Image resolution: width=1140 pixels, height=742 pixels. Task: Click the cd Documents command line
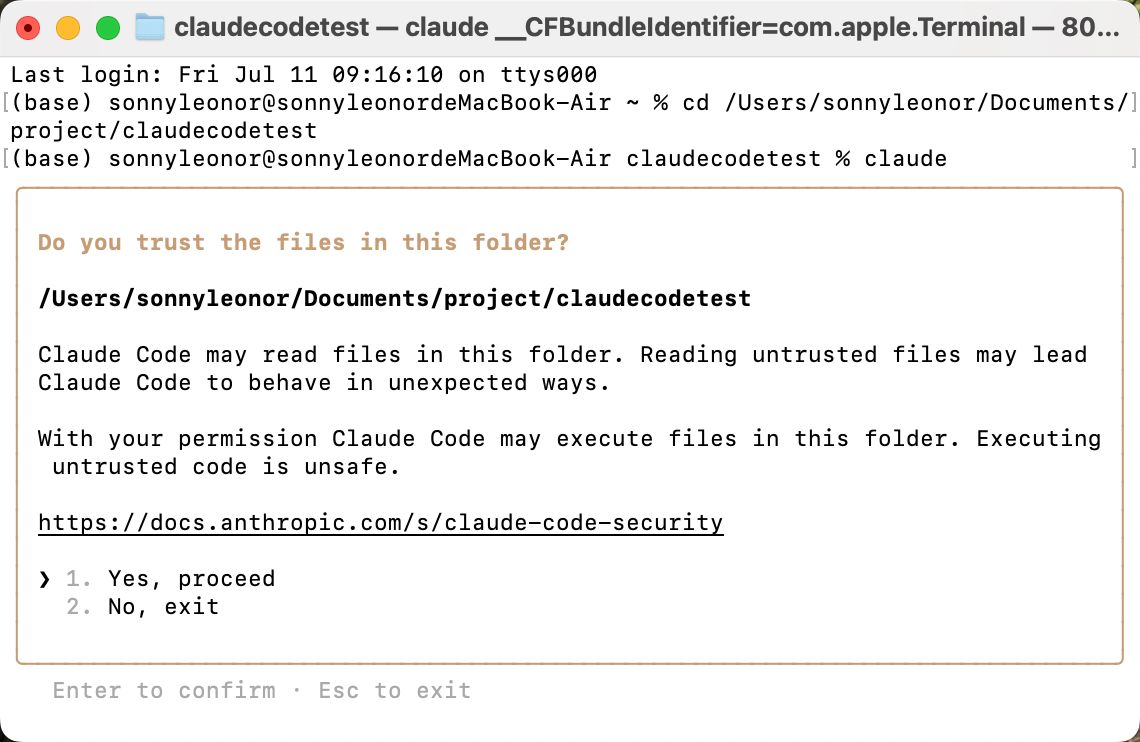560,102
